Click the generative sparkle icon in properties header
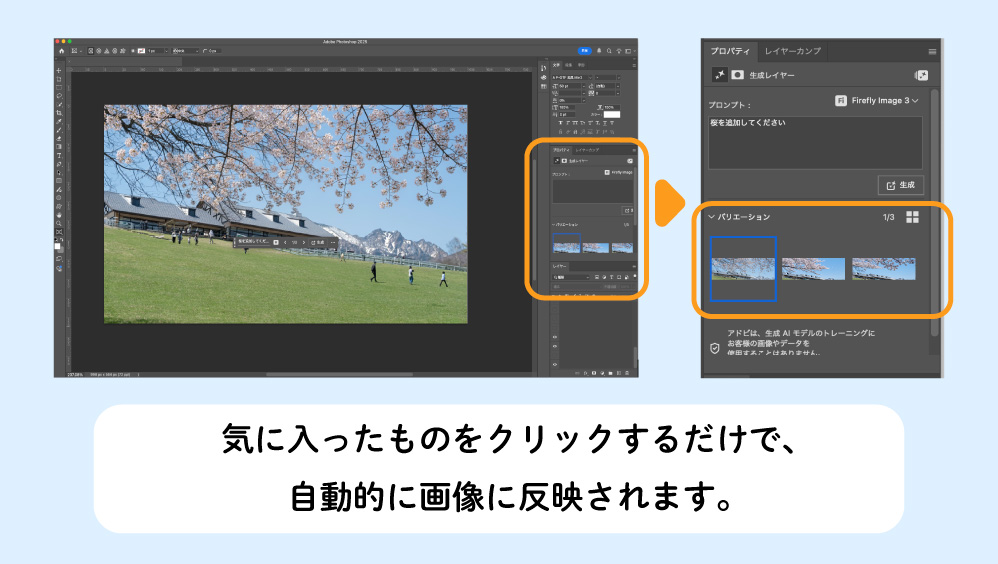998x564 pixels. click(719, 75)
